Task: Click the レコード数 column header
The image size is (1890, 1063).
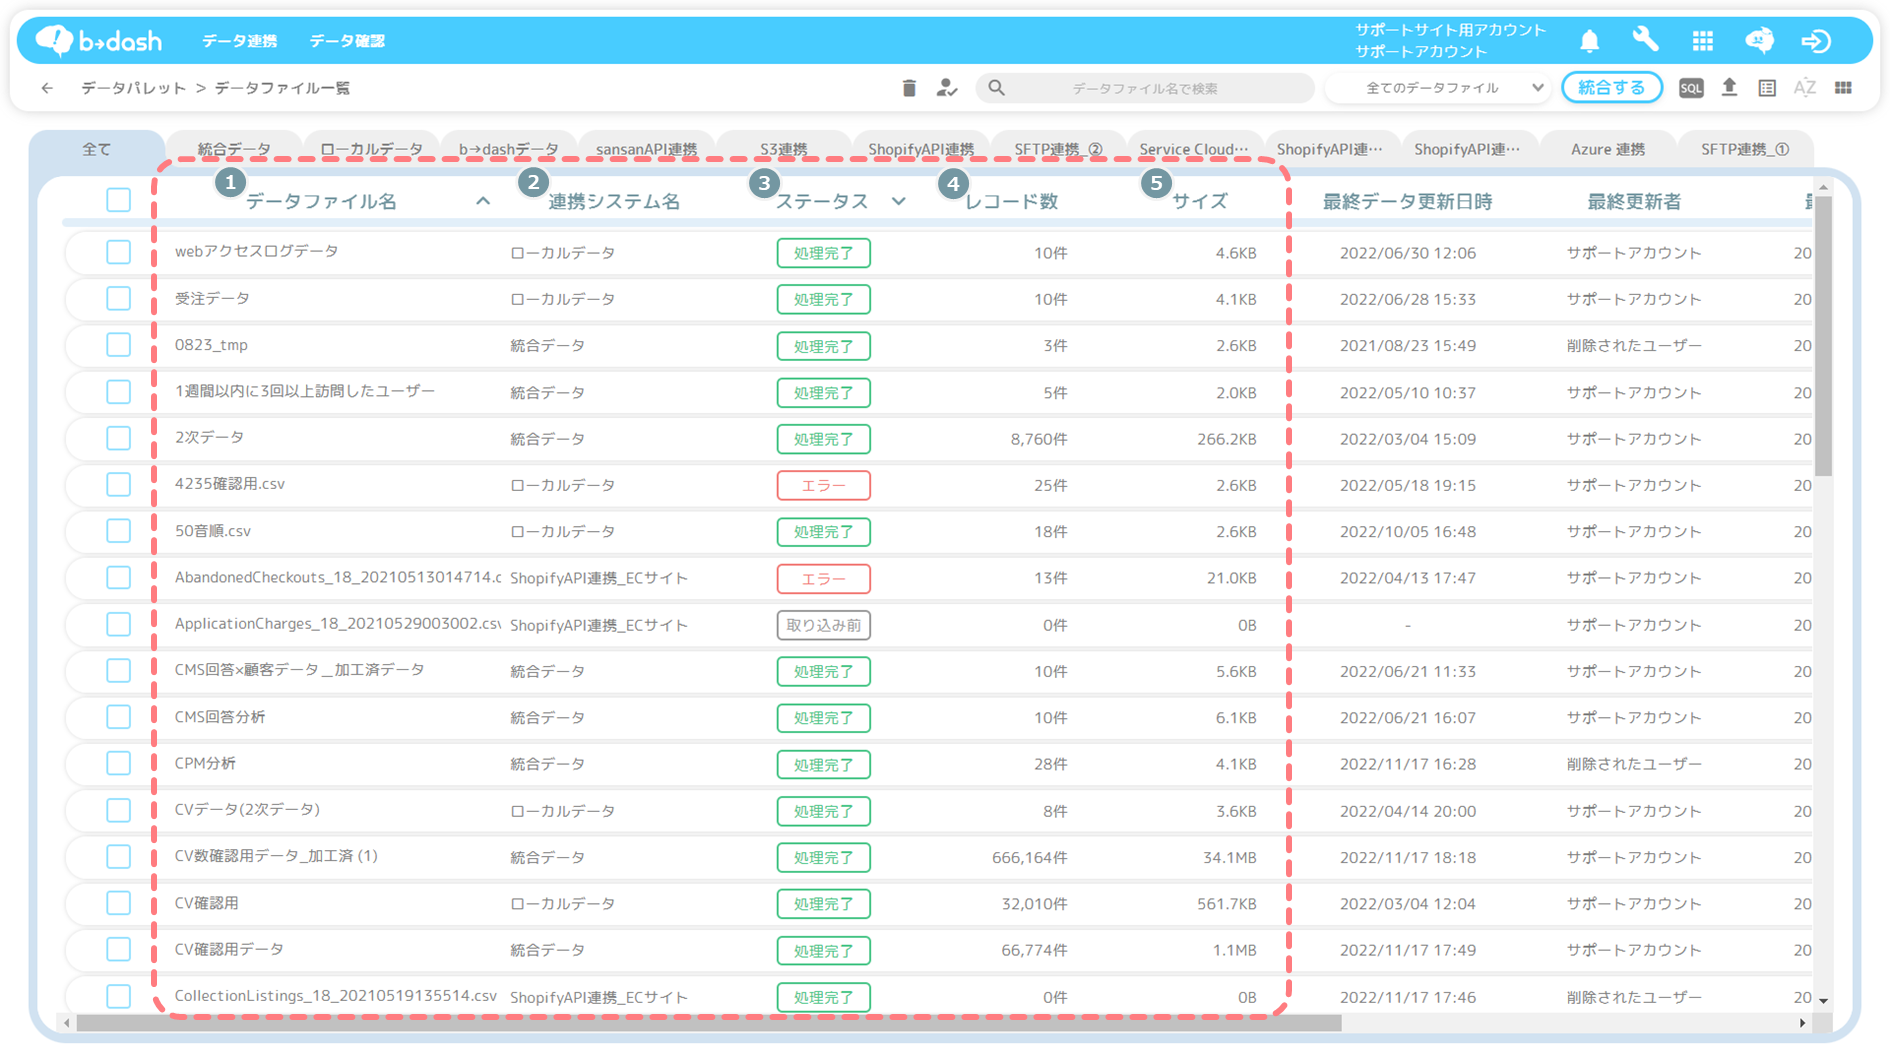Action: coord(1011,202)
